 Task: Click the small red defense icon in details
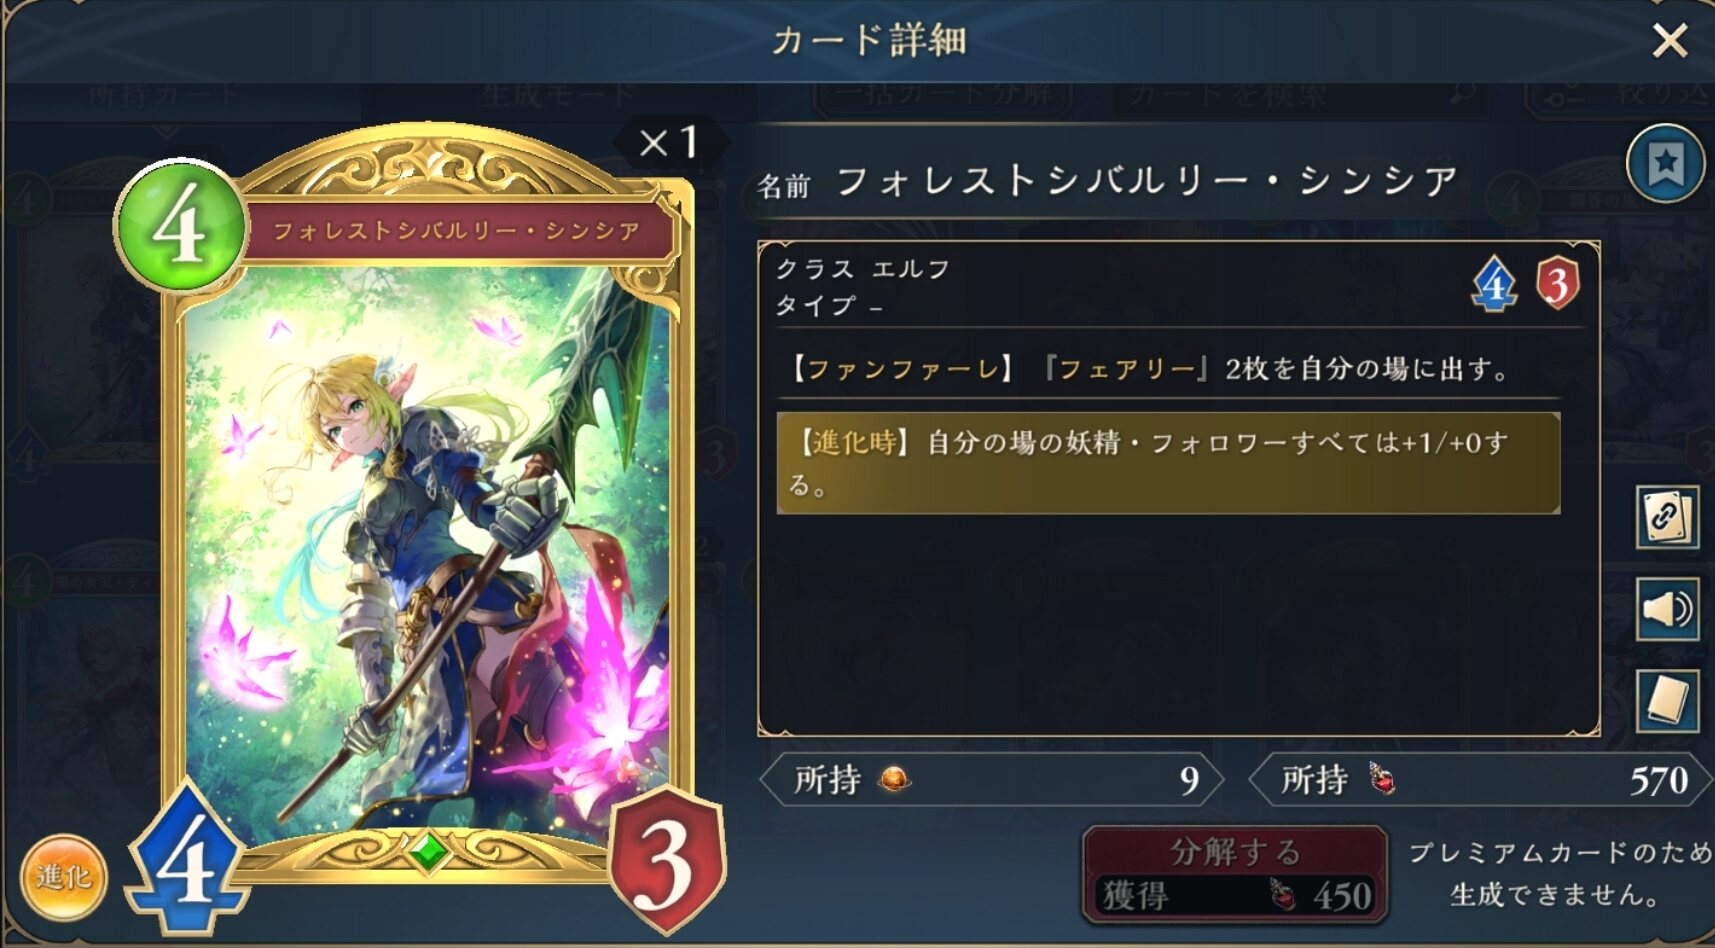coord(1557,284)
